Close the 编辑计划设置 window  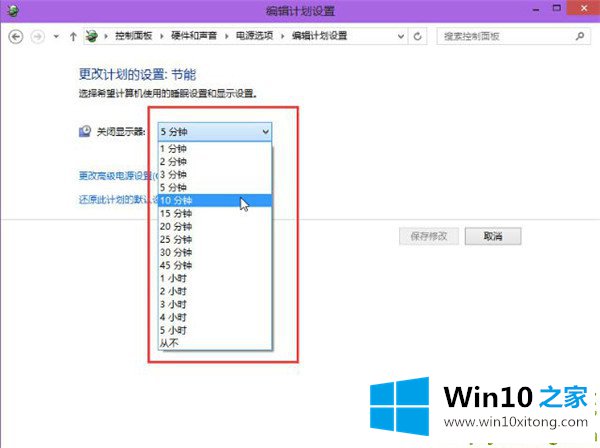click(584, 8)
